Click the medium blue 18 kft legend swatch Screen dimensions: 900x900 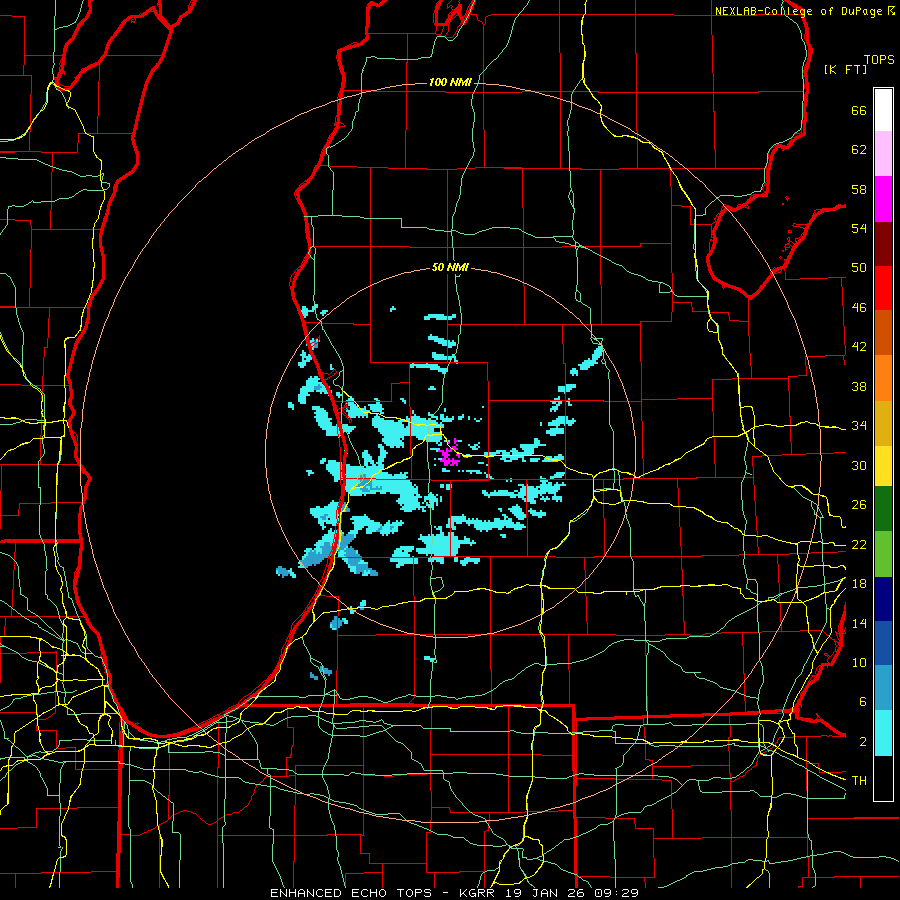click(x=883, y=644)
